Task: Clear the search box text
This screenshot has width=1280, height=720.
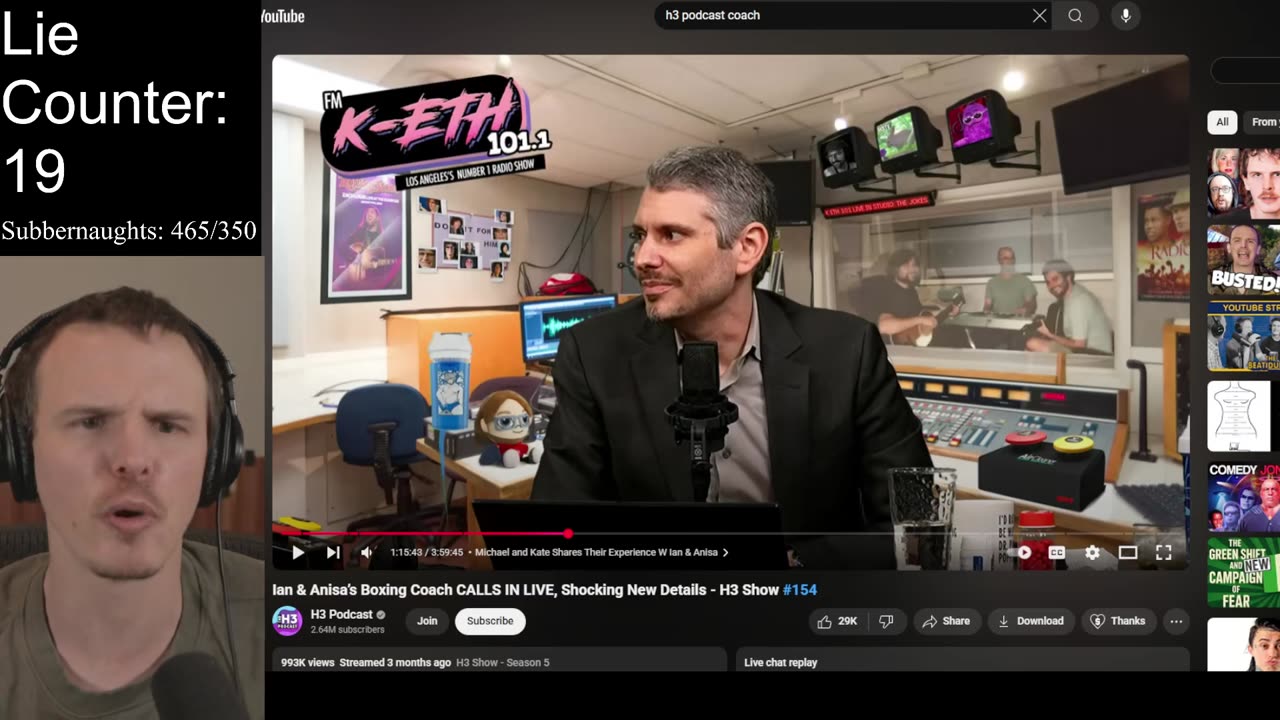Action: pos(1040,15)
